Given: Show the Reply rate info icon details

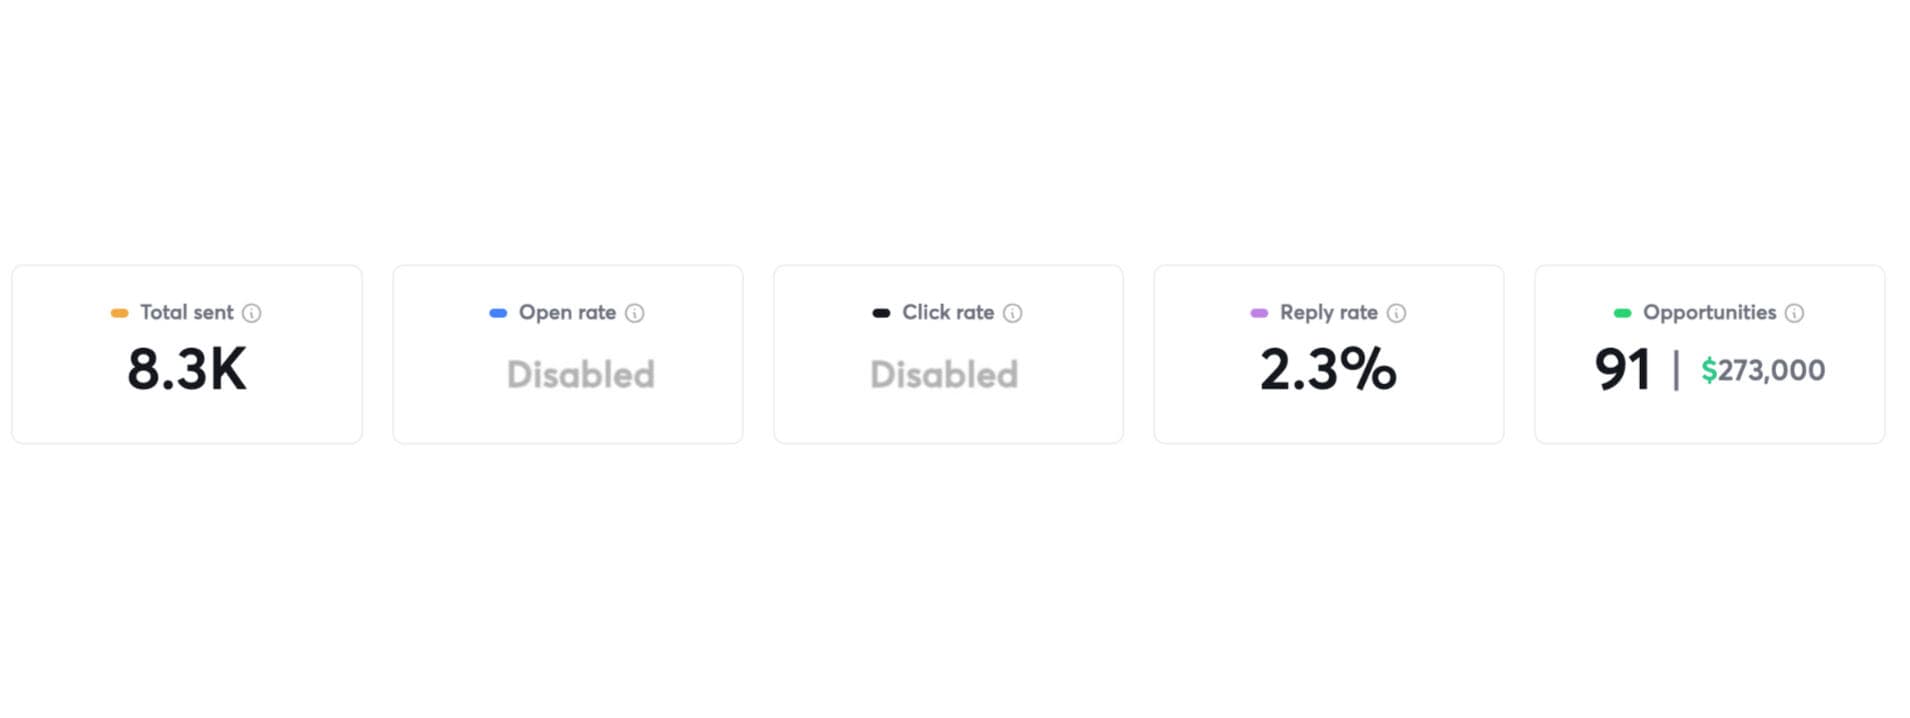Looking at the screenshot, I should pos(1396,313).
